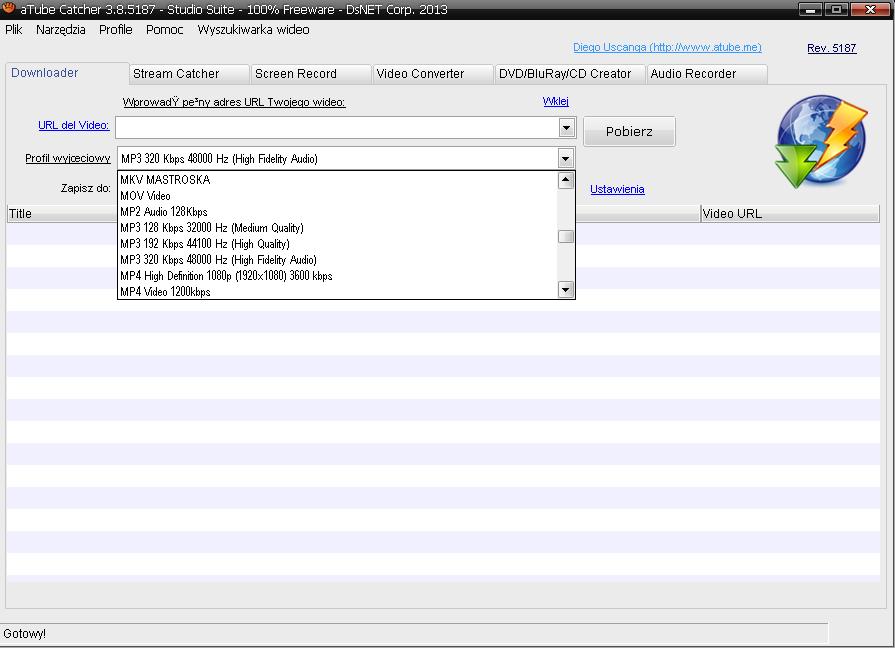
Task: Maximize the aTube Catcher window
Action: coord(836,9)
